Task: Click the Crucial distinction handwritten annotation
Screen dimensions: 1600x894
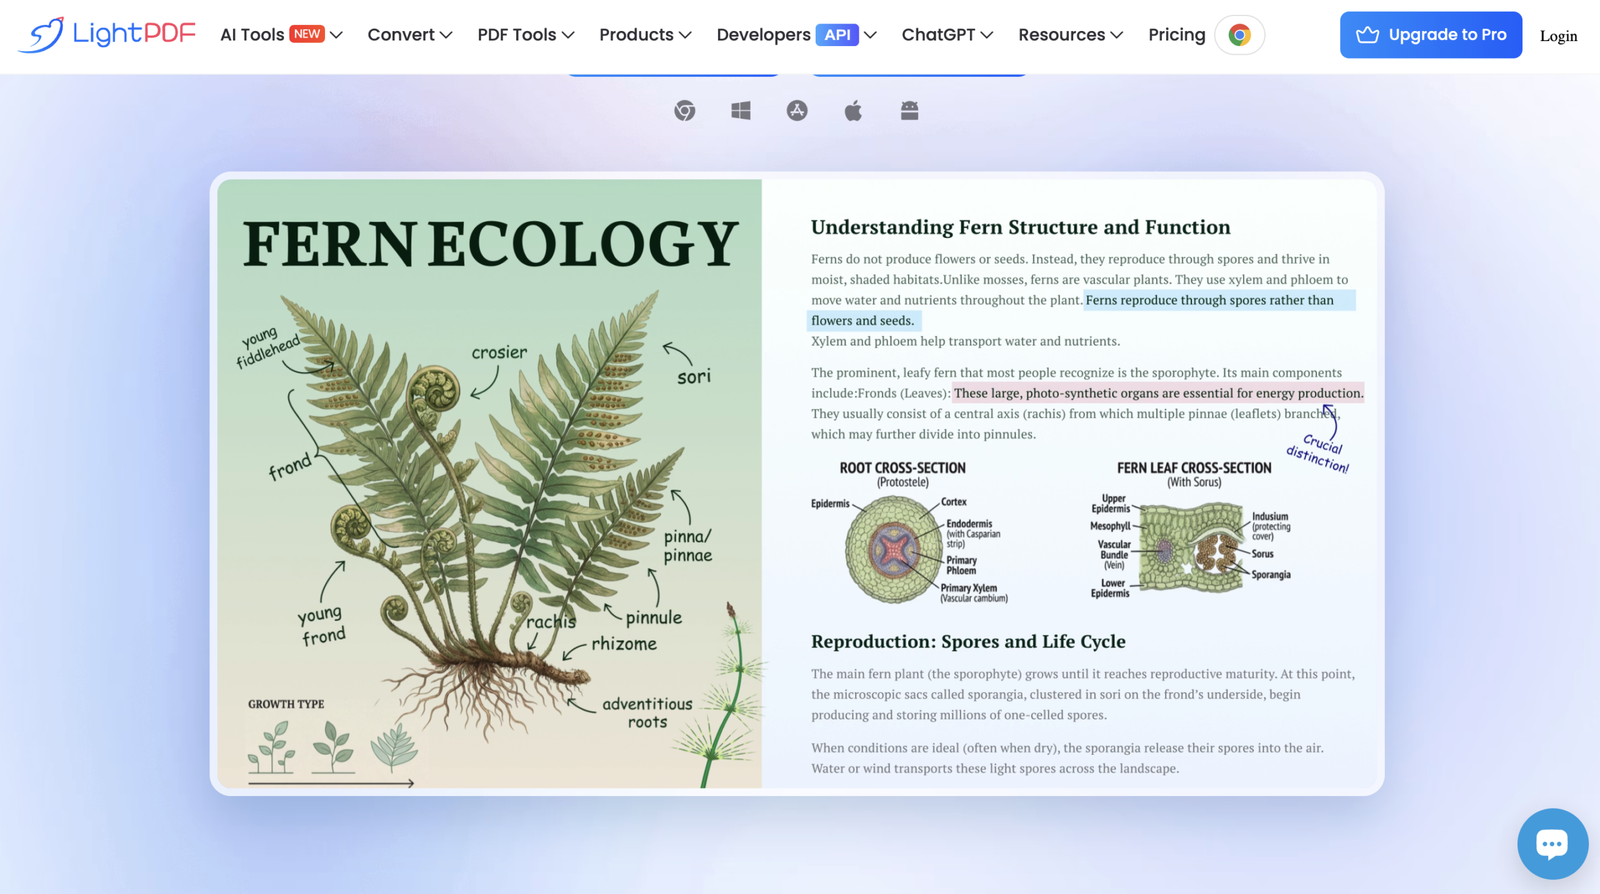Action: [x=1320, y=452]
